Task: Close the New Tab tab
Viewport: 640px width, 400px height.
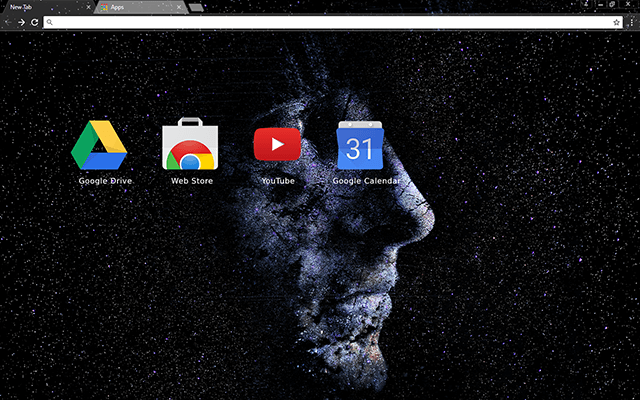Action: pos(89,7)
